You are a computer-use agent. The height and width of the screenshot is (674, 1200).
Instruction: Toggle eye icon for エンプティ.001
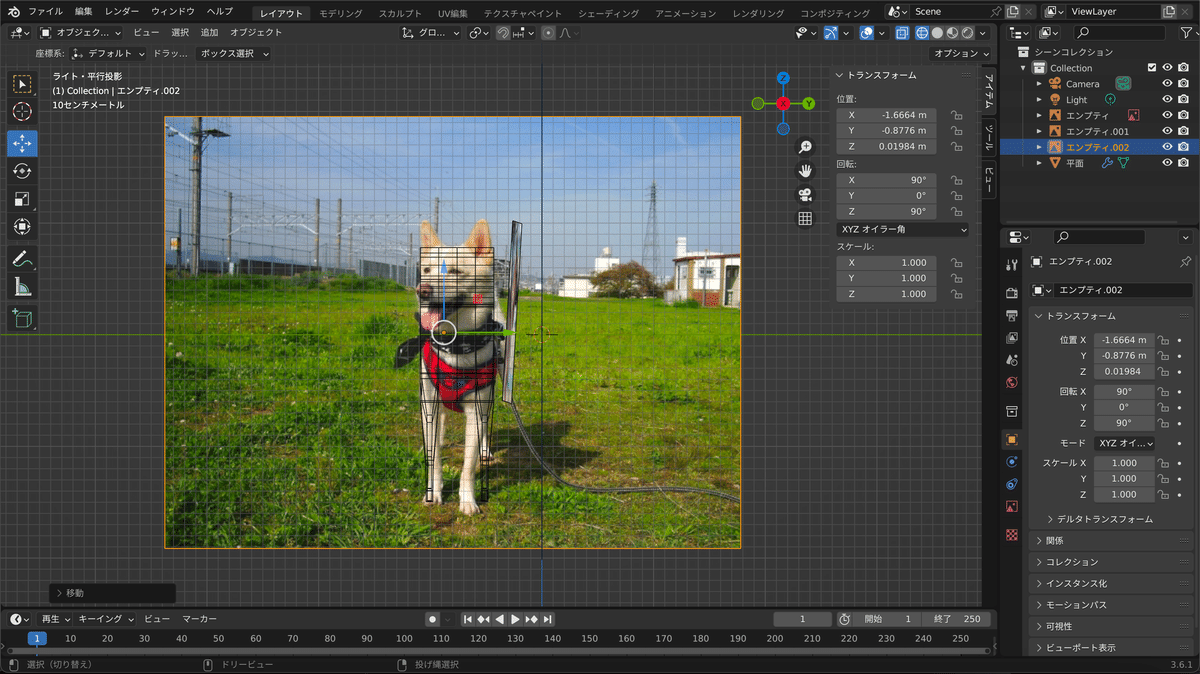1167,131
